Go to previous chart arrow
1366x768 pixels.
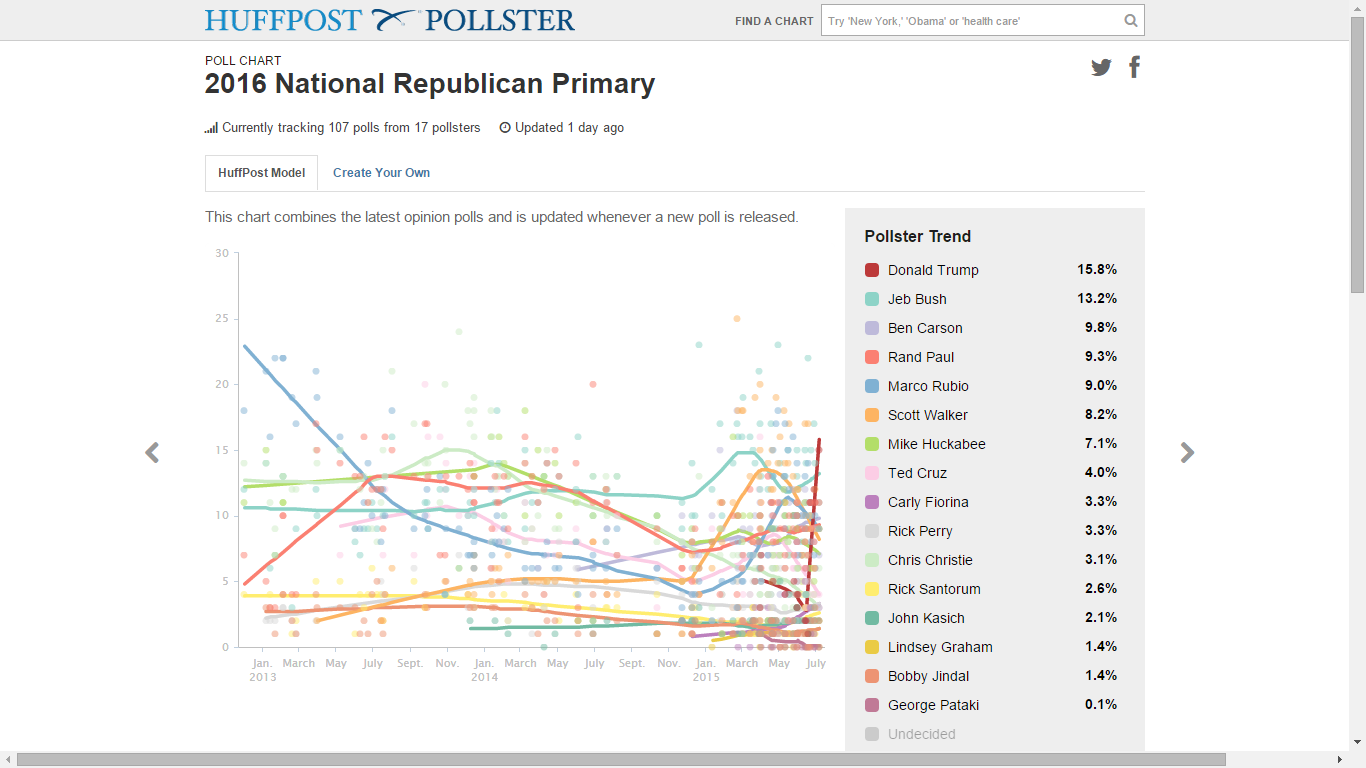click(x=152, y=453)
